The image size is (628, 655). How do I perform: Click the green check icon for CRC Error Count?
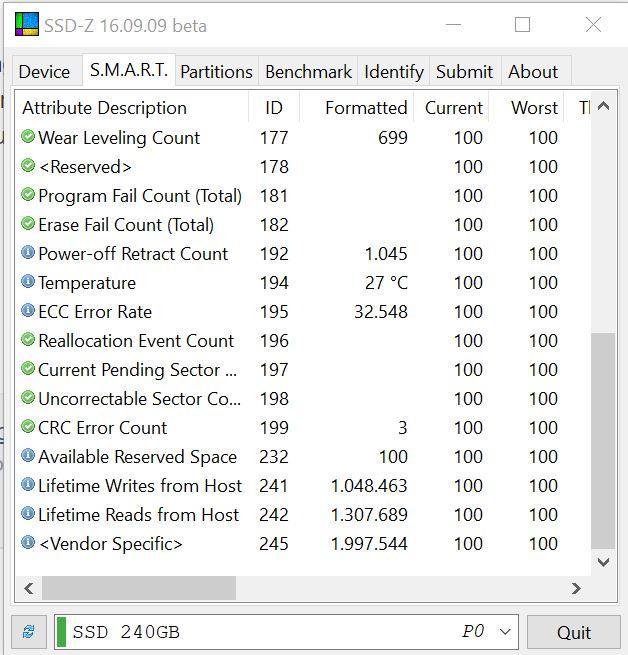(x=28, y=427)
